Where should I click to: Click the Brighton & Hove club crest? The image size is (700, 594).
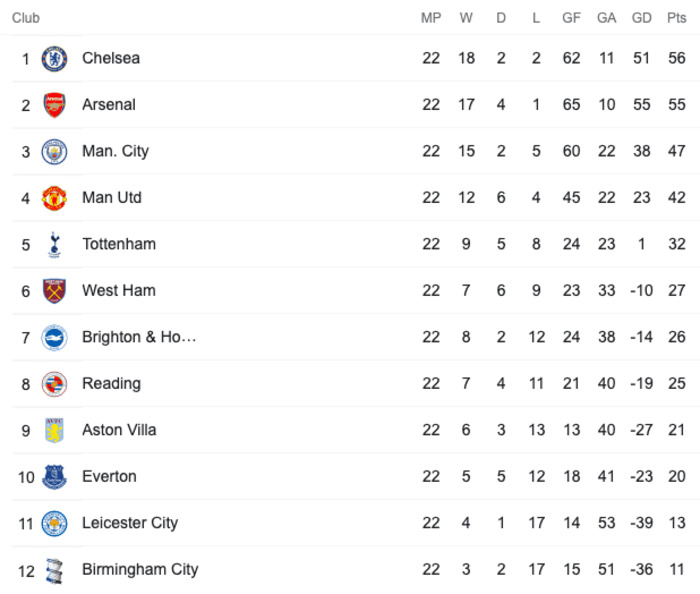(54, 337)
